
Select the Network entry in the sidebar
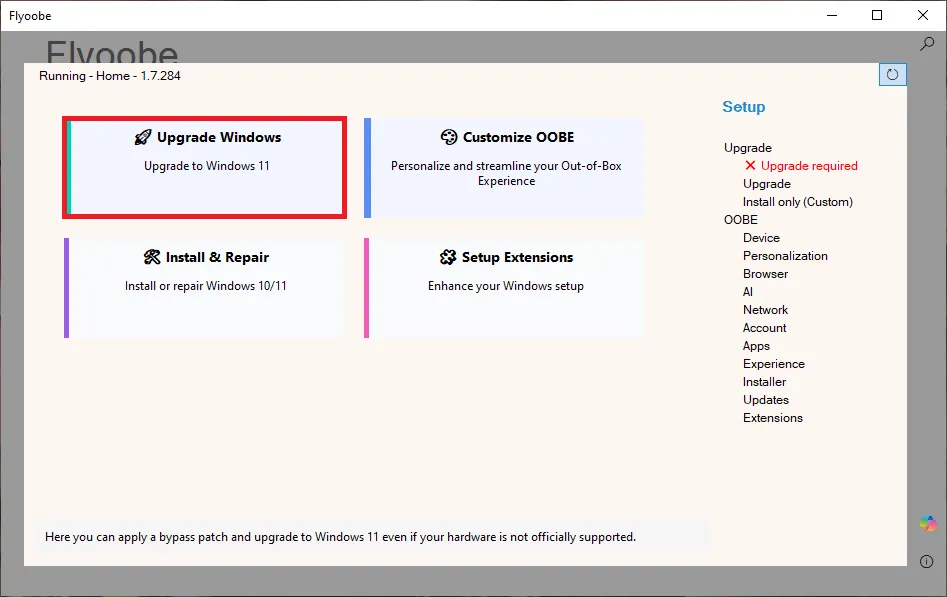pyautogui.click(x=765, y=310)
